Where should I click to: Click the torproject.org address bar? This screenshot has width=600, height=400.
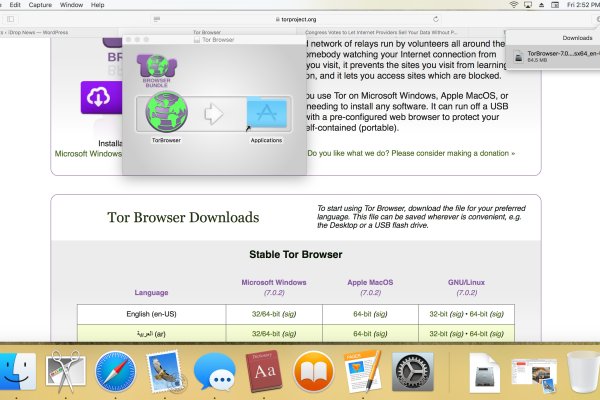[x=300, y=18]
